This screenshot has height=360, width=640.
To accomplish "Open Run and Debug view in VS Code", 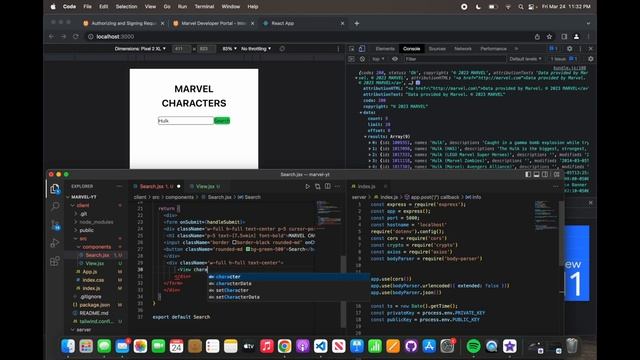I will (x=55, y=243).
